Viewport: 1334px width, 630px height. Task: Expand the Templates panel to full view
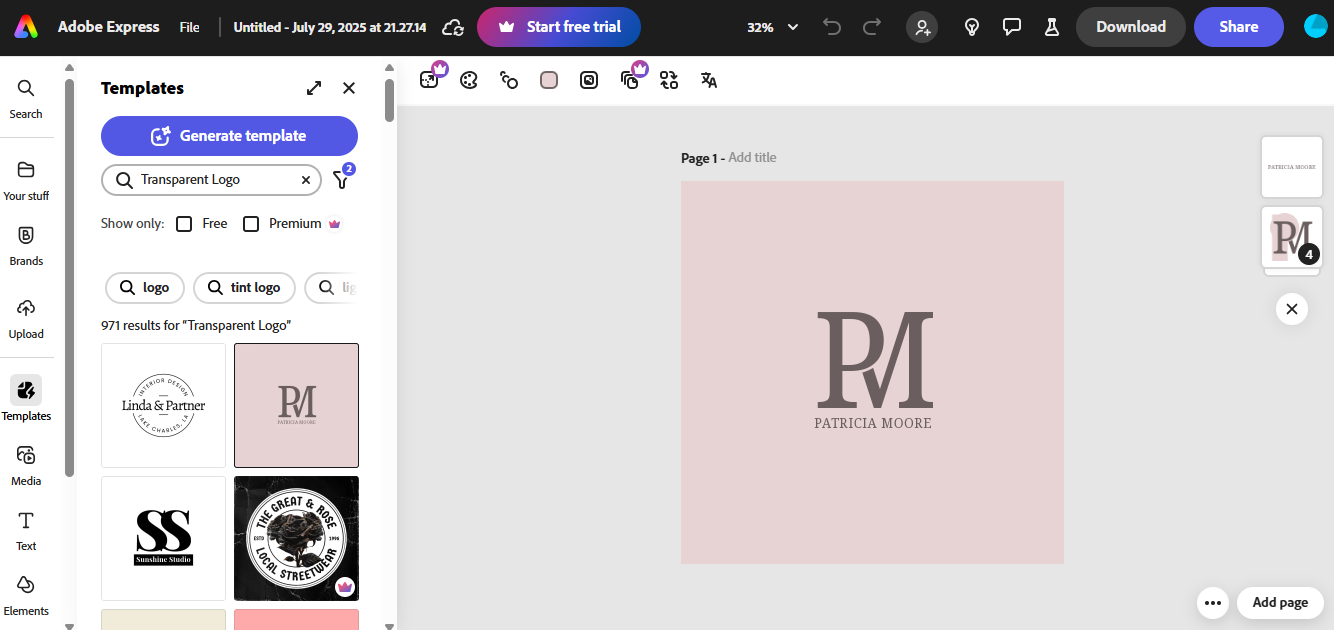314,88
